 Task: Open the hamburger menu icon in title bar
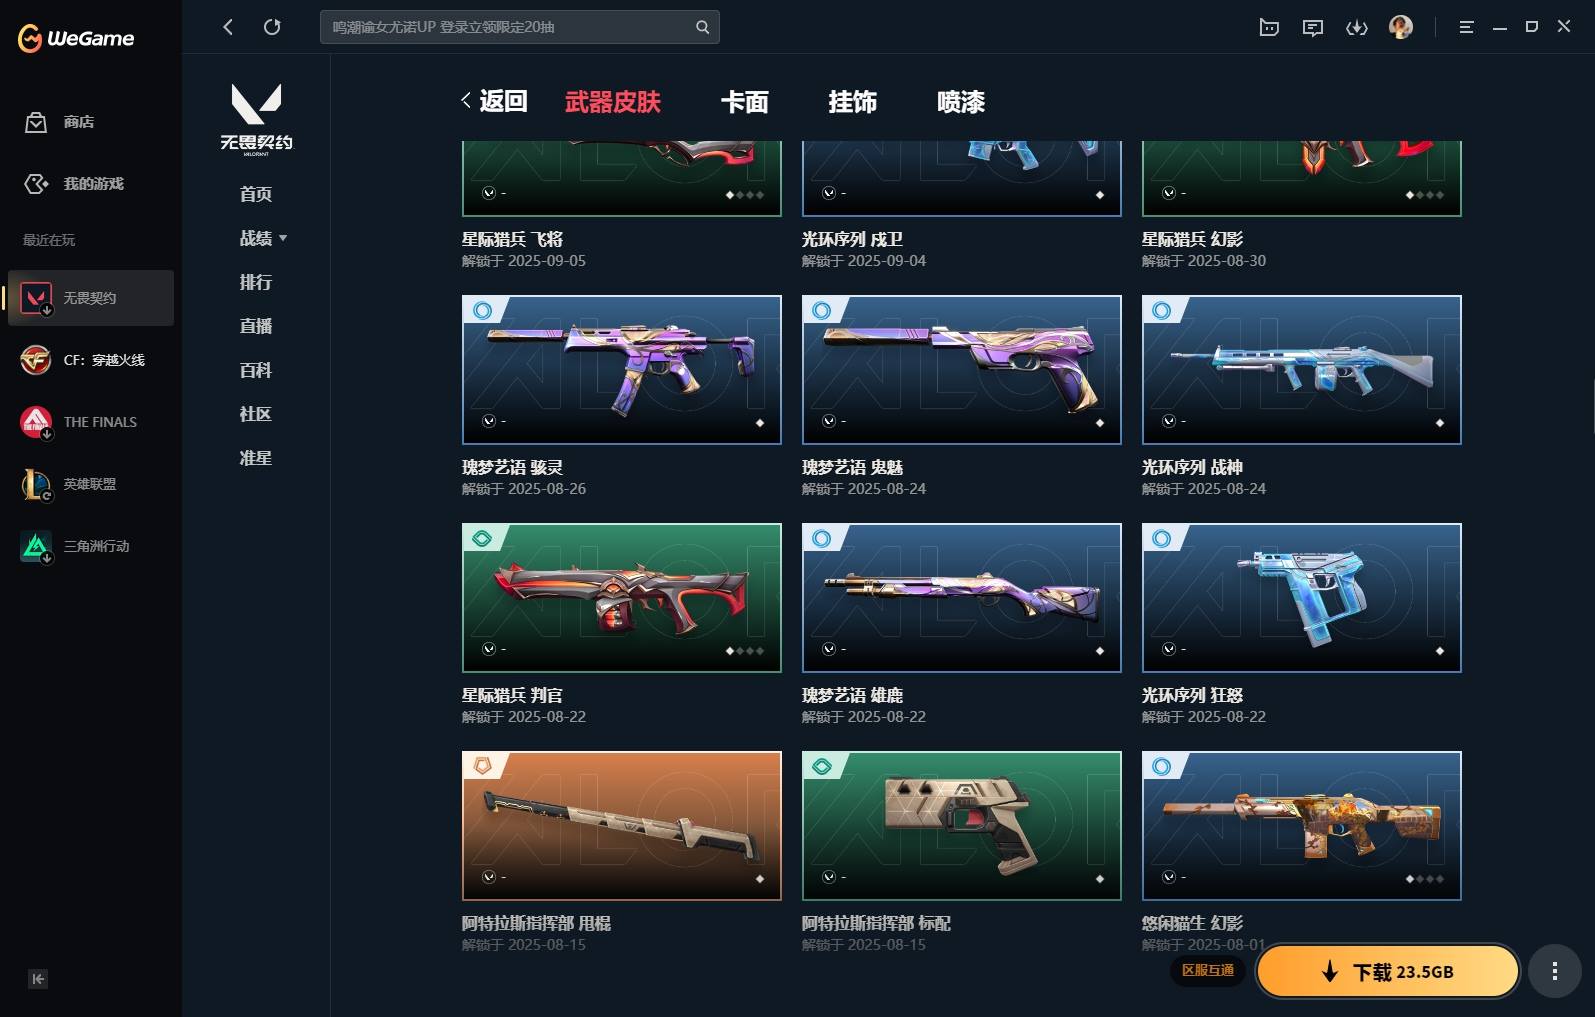click(x=1466, y=28)
